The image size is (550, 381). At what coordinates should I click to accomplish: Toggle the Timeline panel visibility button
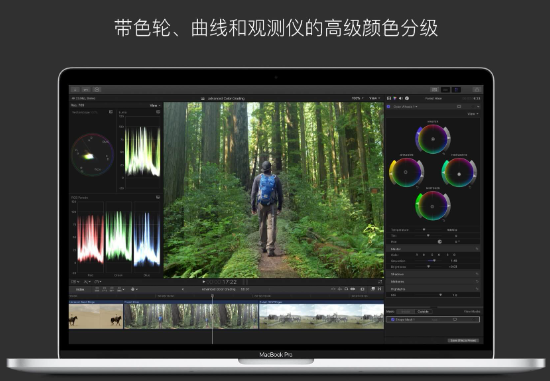(445, 90)
